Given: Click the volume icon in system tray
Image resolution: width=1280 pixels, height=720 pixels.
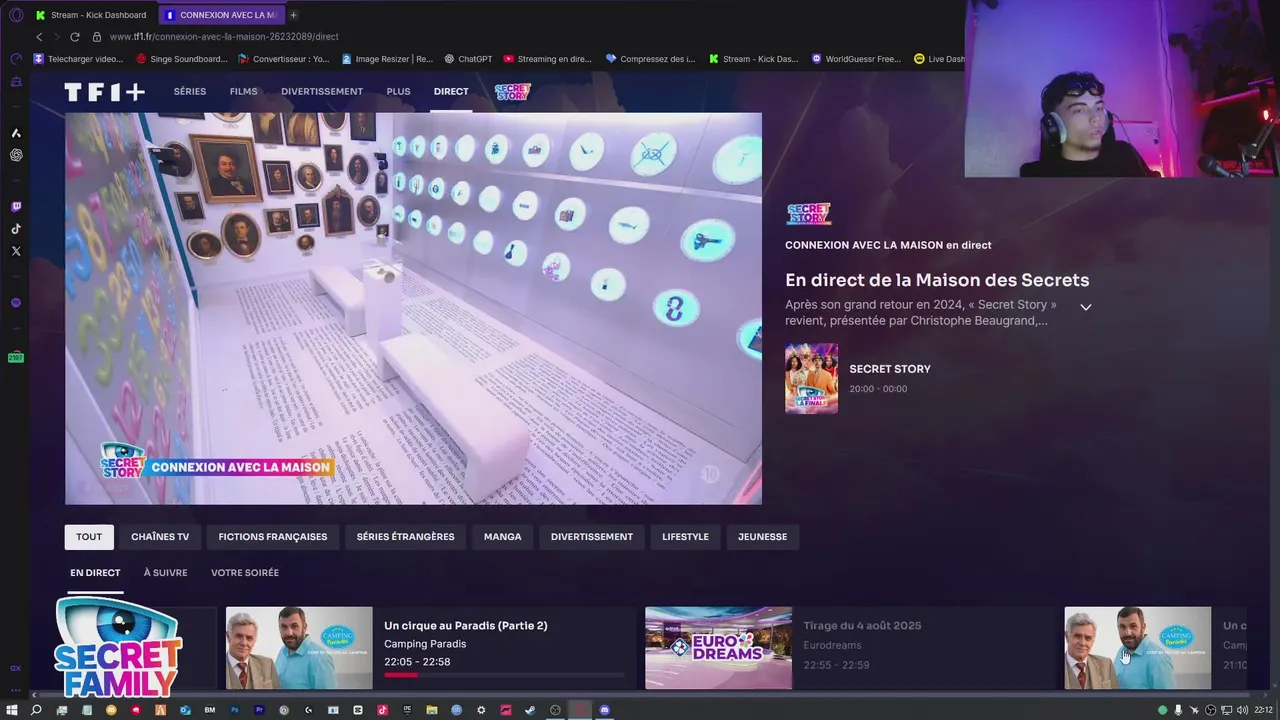Looking at the screenshot, I should [x=1242, y=710].
